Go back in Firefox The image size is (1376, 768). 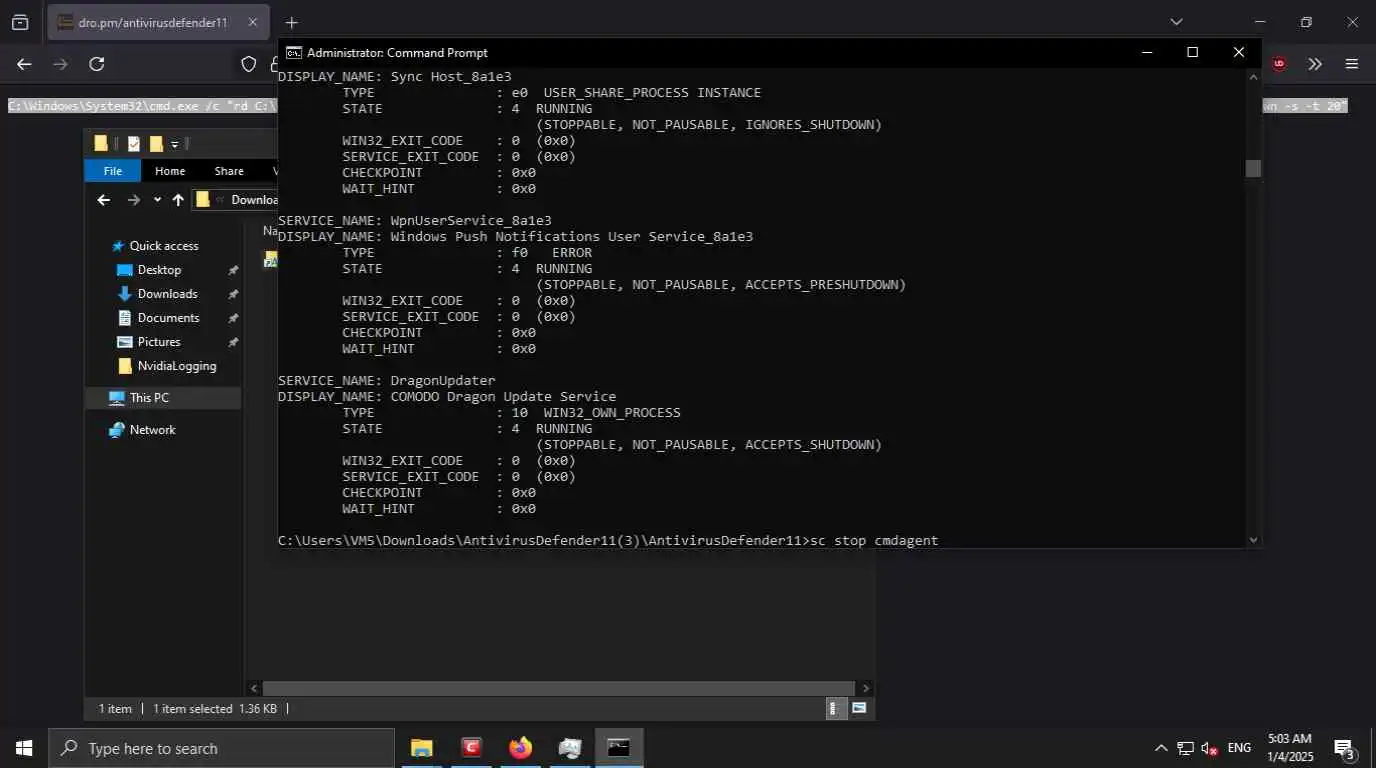click(x=24, y=64)
